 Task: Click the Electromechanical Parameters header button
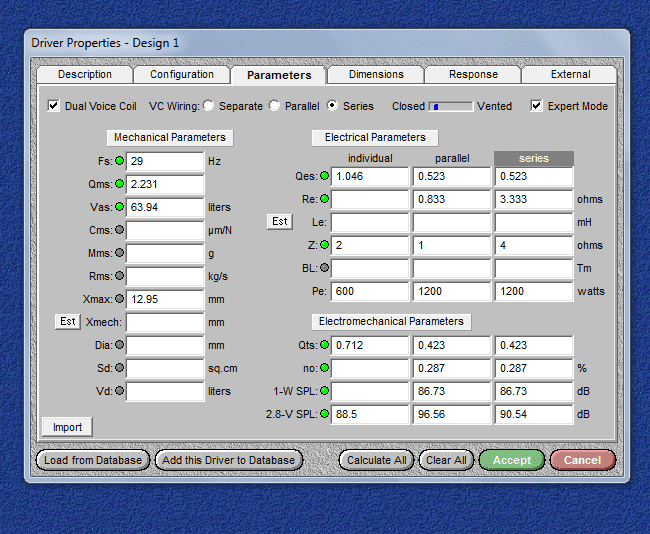pos(391,322)
